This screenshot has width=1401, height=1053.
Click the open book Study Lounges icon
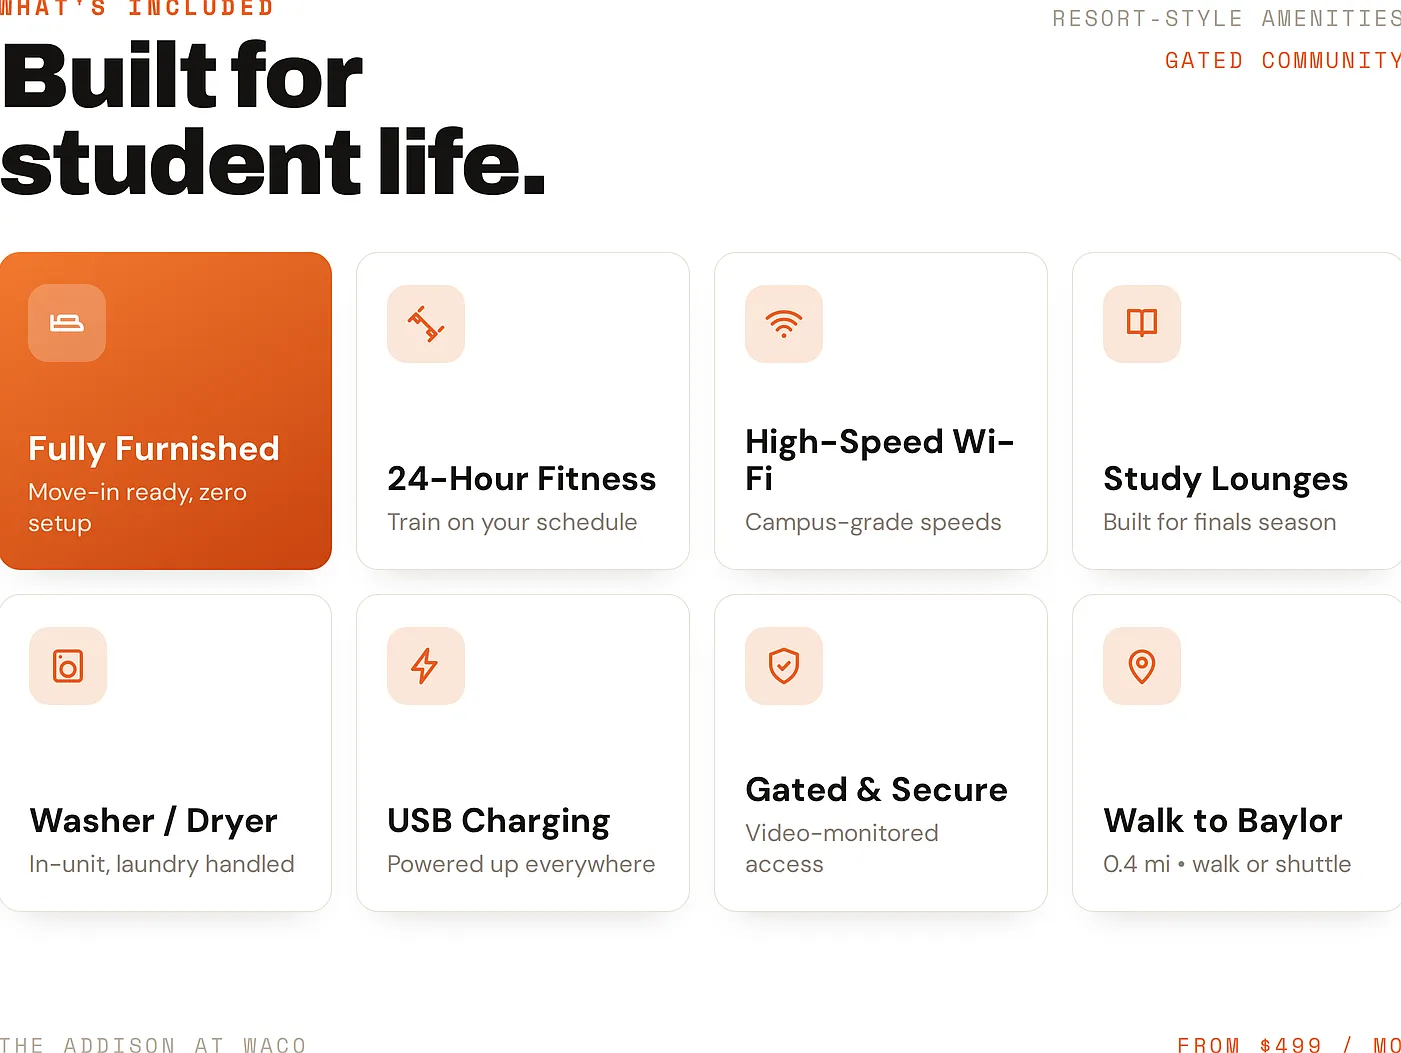click(x=1142, y=323)
